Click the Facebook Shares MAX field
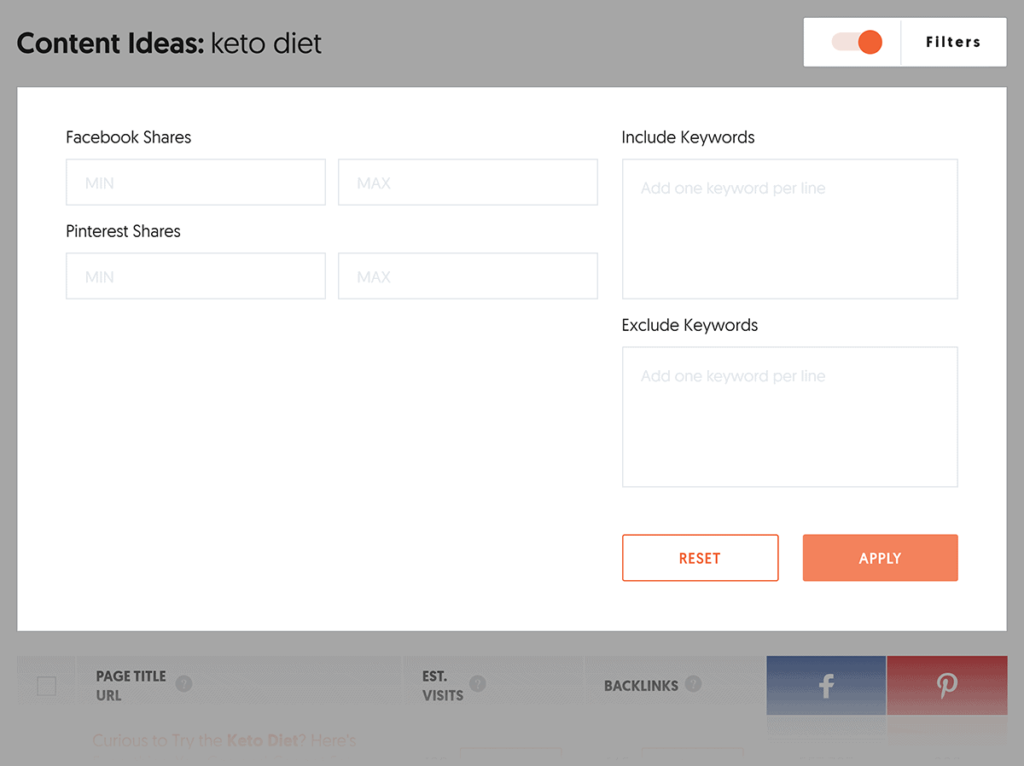 tap(467, 183)
